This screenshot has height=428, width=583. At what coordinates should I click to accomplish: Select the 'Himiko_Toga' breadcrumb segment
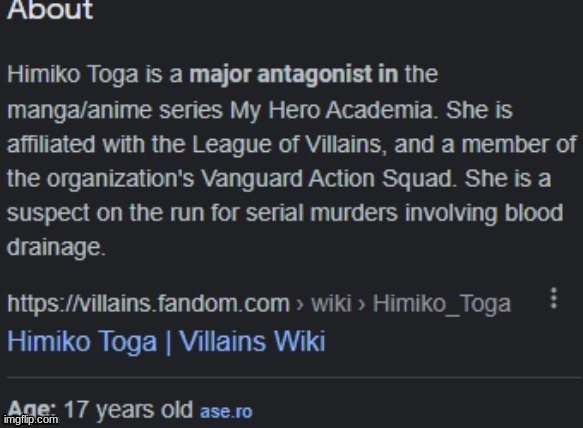[x=442, y=304]
